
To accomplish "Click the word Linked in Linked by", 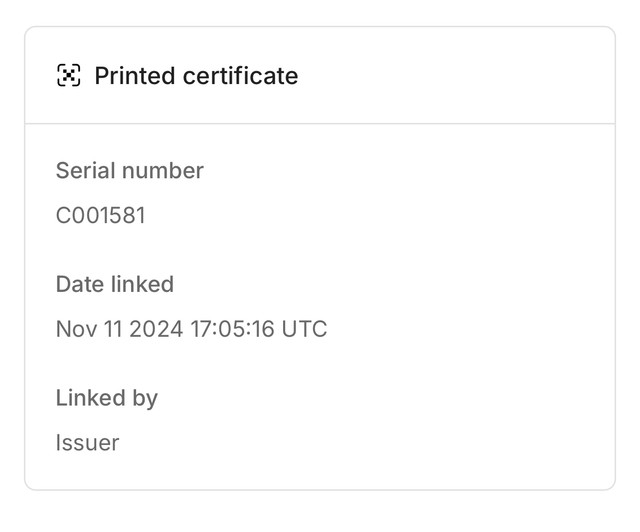I will point(91,397).
